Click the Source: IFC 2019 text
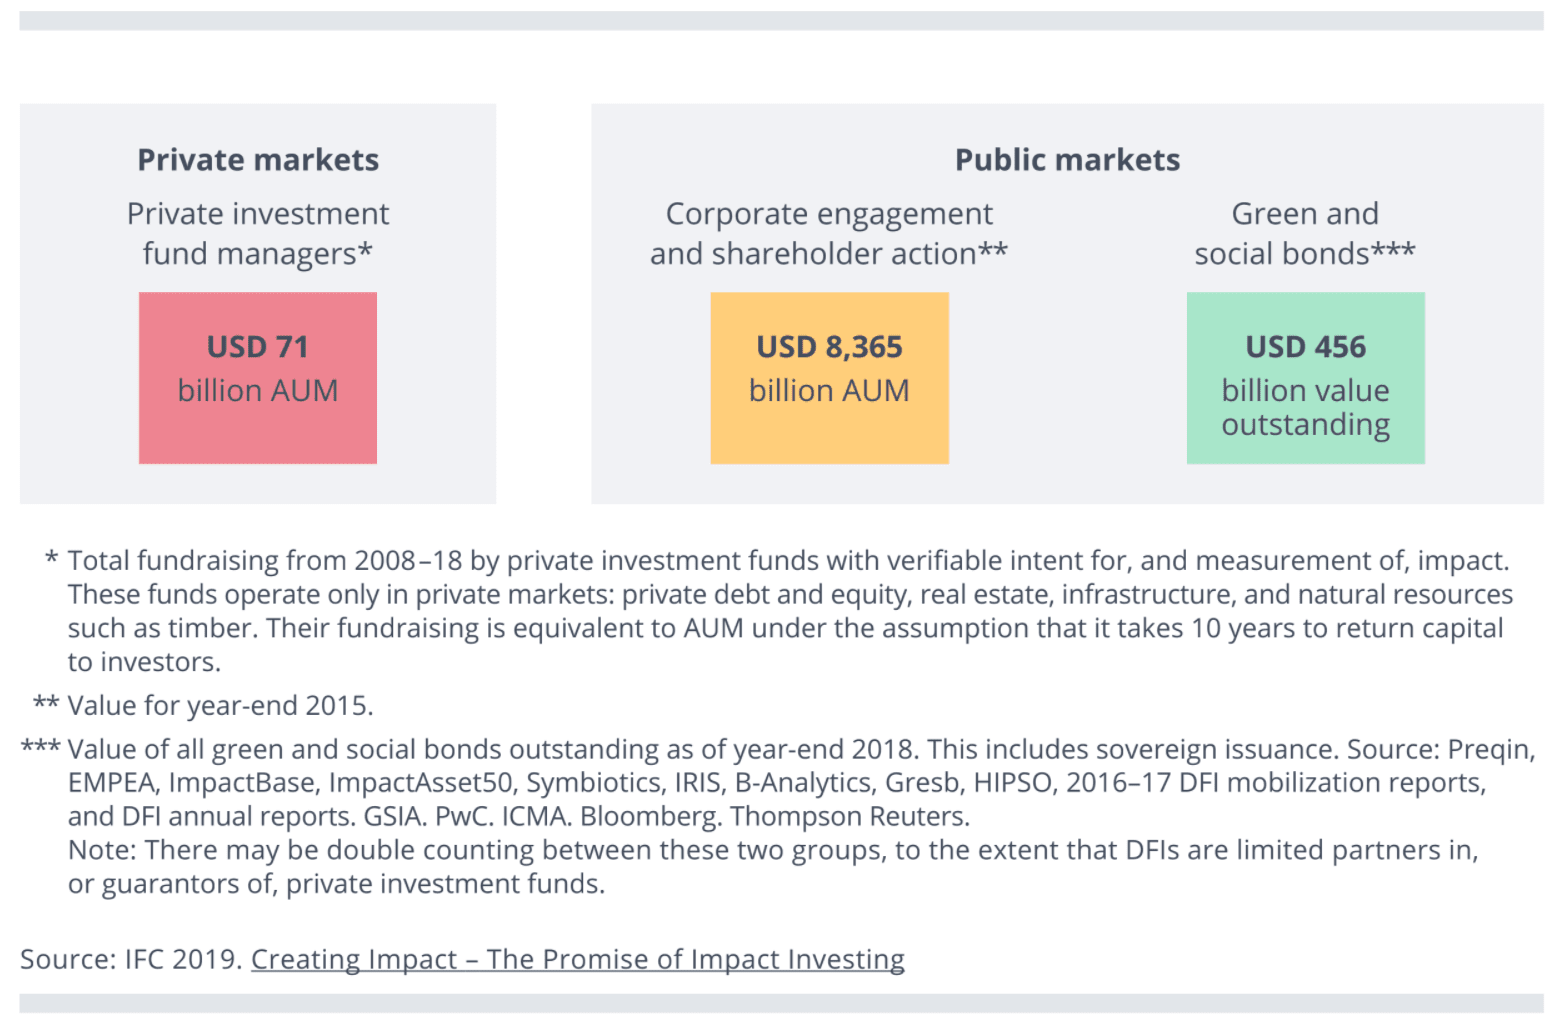The image size is (1562, 1024). (x=131, y=959)
